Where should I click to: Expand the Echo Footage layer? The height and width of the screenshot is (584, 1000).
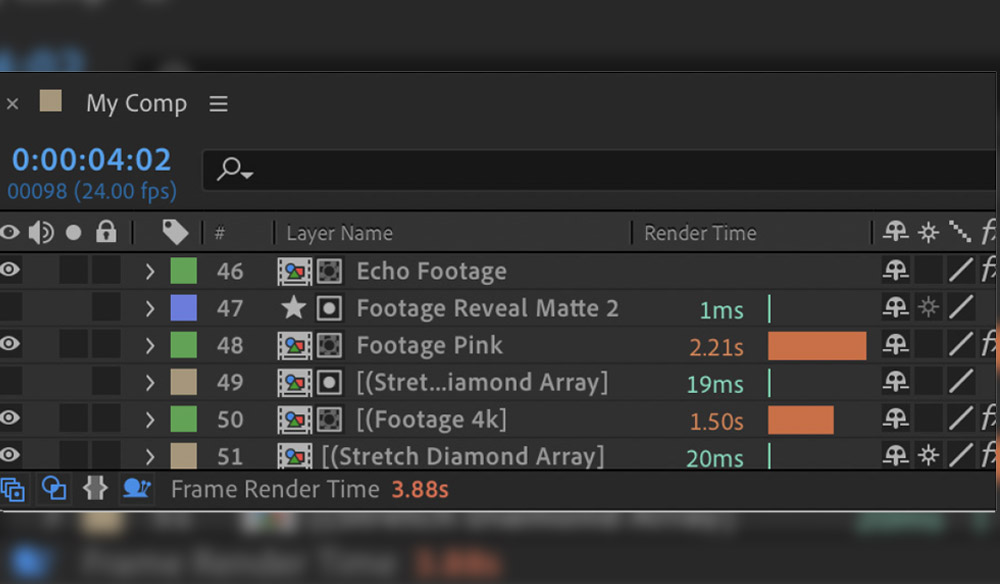pyautogui.click(x=148, y=270)
